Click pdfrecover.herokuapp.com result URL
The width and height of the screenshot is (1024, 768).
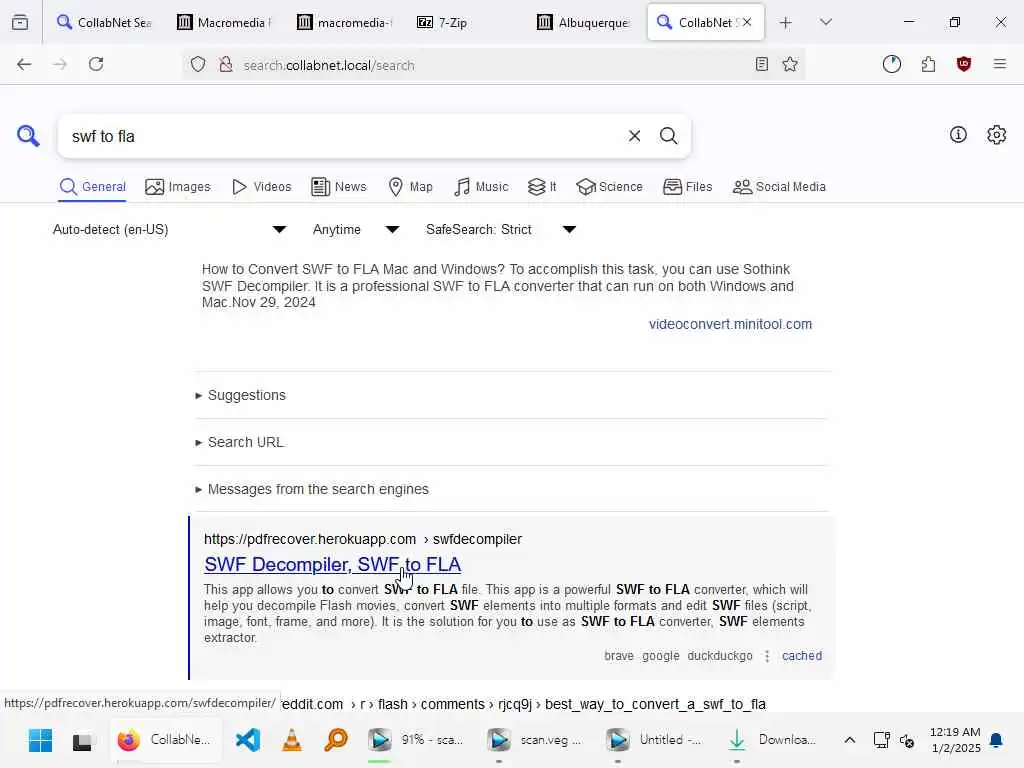coord(362,539)
